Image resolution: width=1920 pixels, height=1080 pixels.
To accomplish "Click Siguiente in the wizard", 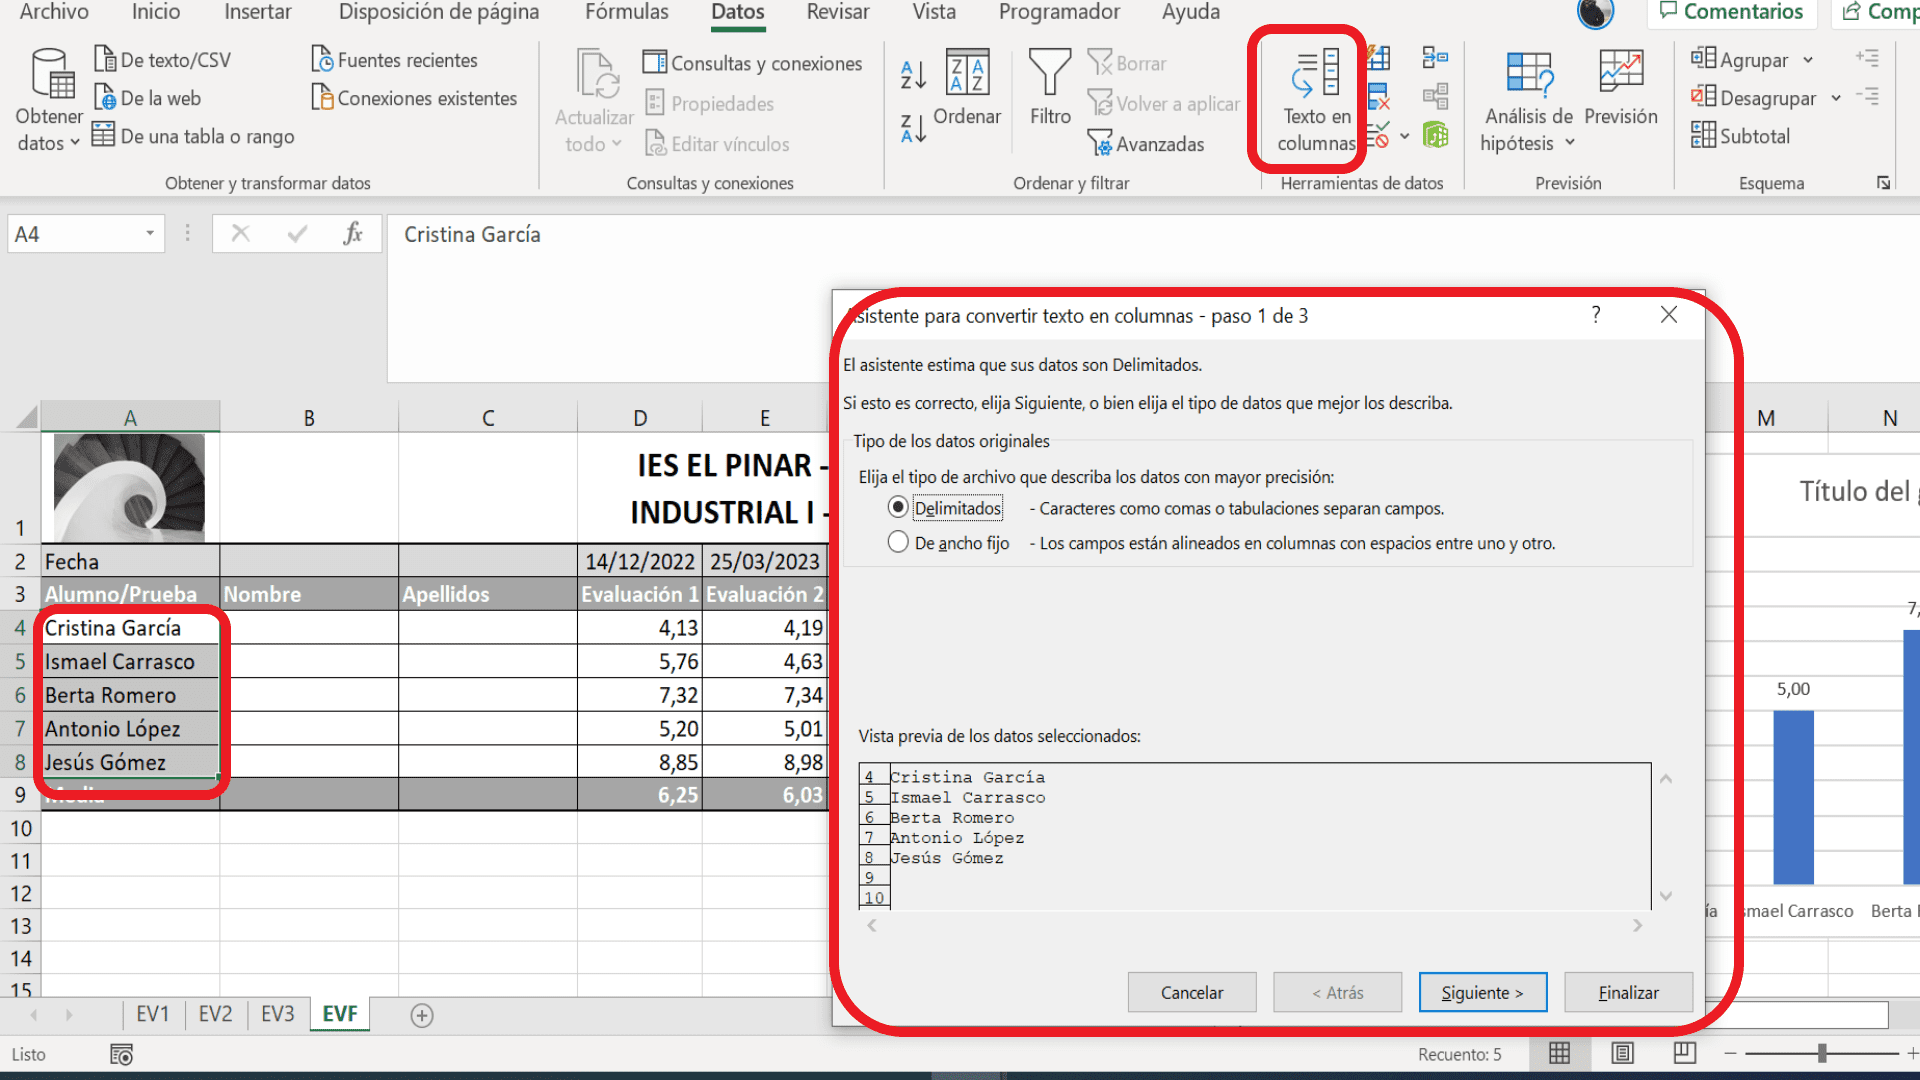I will pos(1483,992).
